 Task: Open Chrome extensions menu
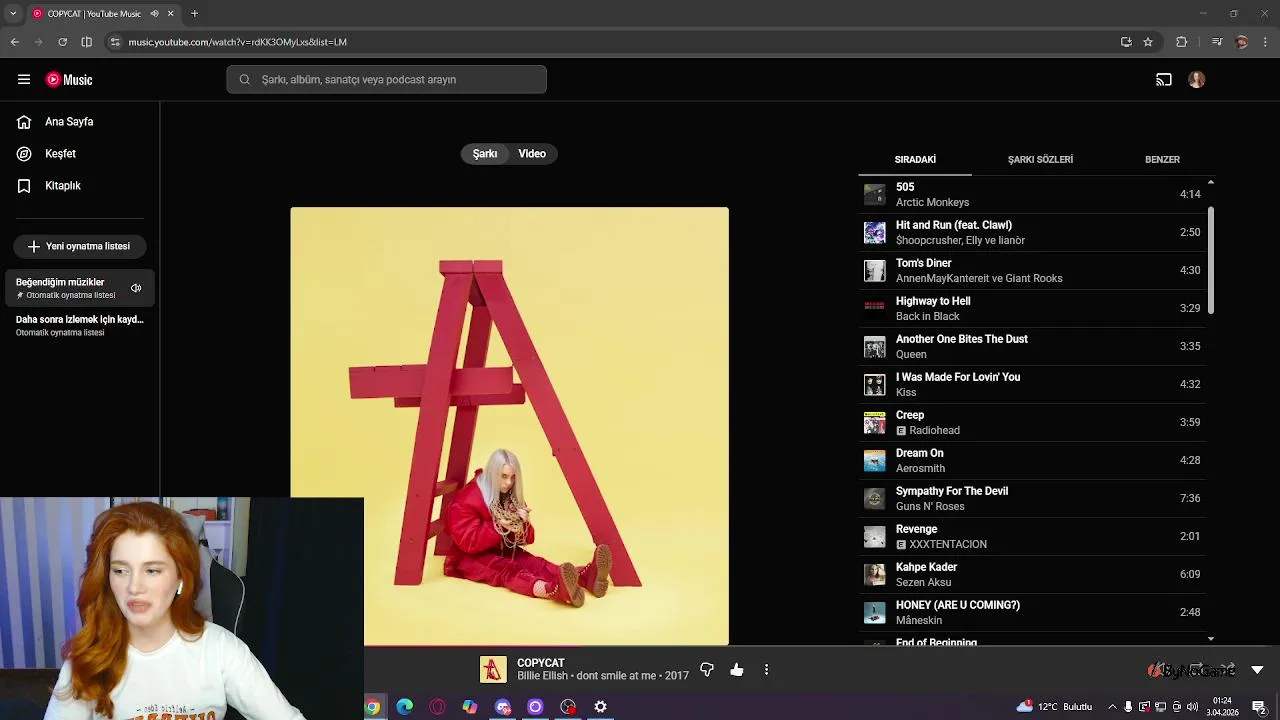1181,42
